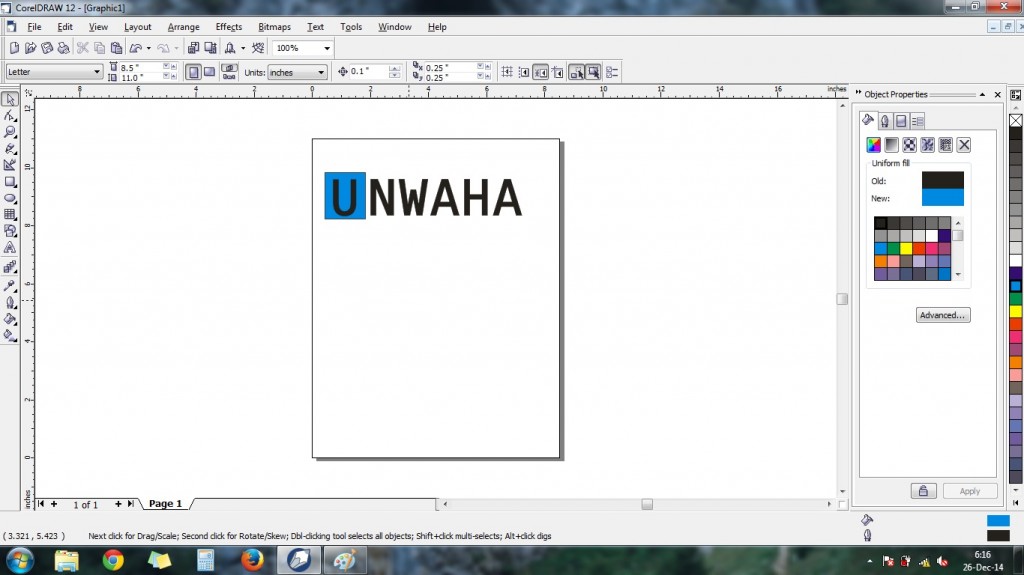Select the Rectangle tool in toolbox
Screen dimensions: 1024x575
10,182
